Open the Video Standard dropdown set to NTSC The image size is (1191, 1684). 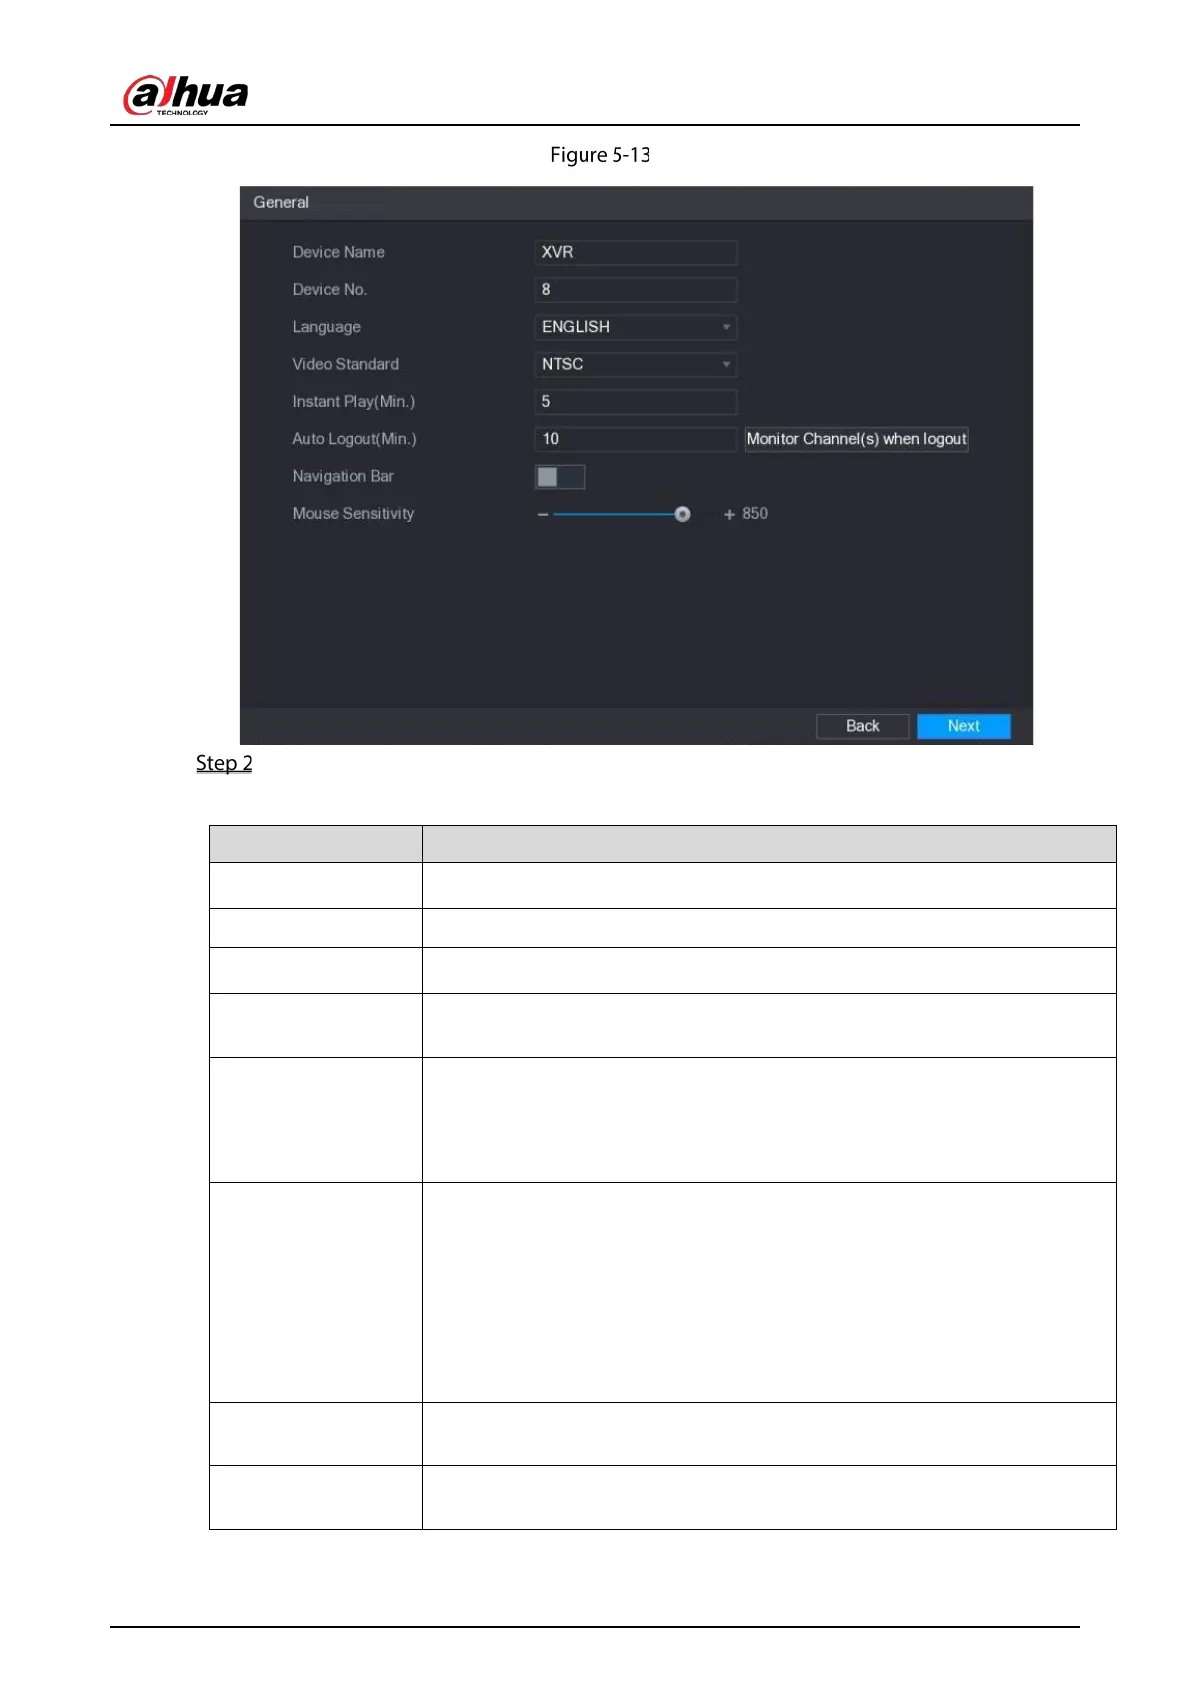pyautogui.click(x=636, y=364)
